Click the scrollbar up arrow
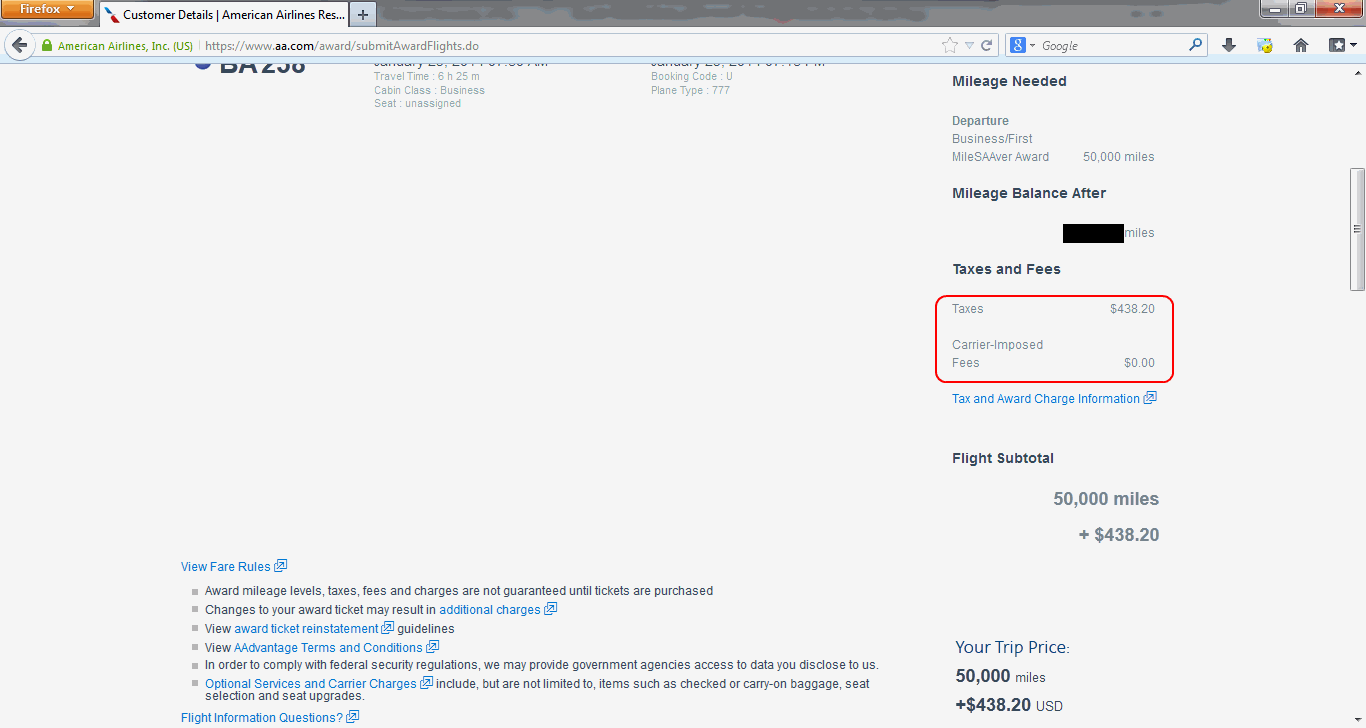The image size is (1366, 728). [x=1357, y=72]
